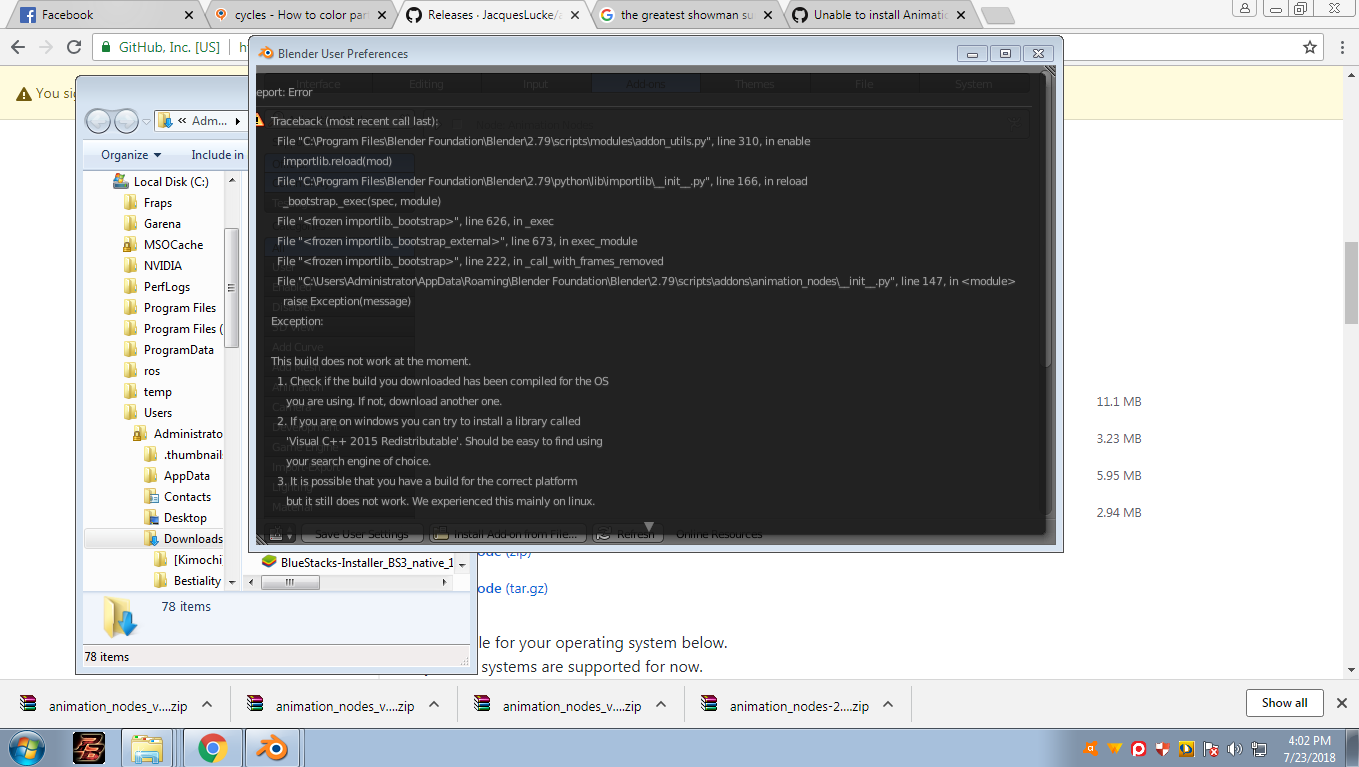Close the Releases - JacquesLucke tab
This screenshot has width=1359, height=767.
[x=574, y=15]
